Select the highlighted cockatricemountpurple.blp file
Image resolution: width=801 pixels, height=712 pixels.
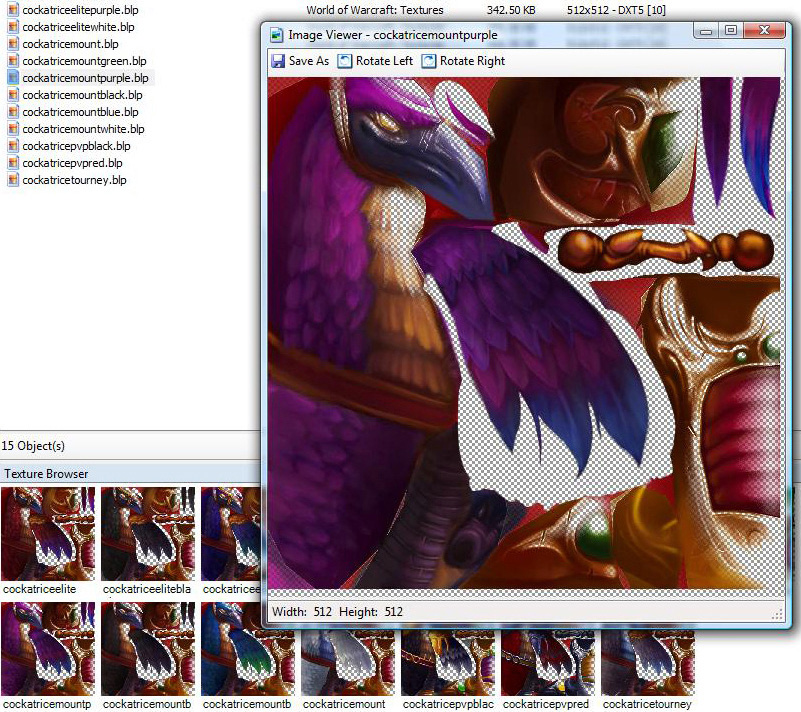(85, 78)
